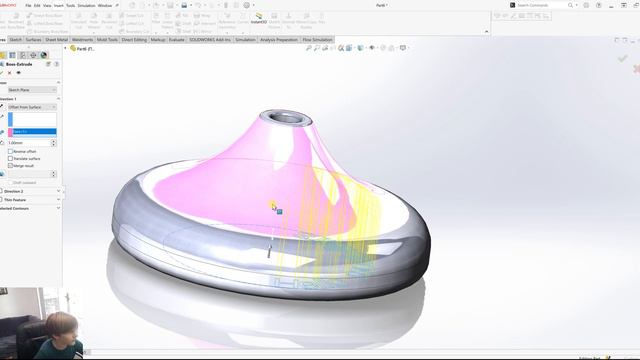Click Previous View in heads-up toolbar

[325, 48]
